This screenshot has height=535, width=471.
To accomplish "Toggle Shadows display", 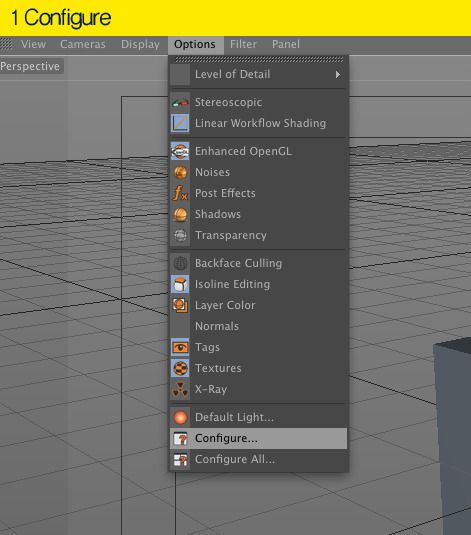I will (258, 214).
